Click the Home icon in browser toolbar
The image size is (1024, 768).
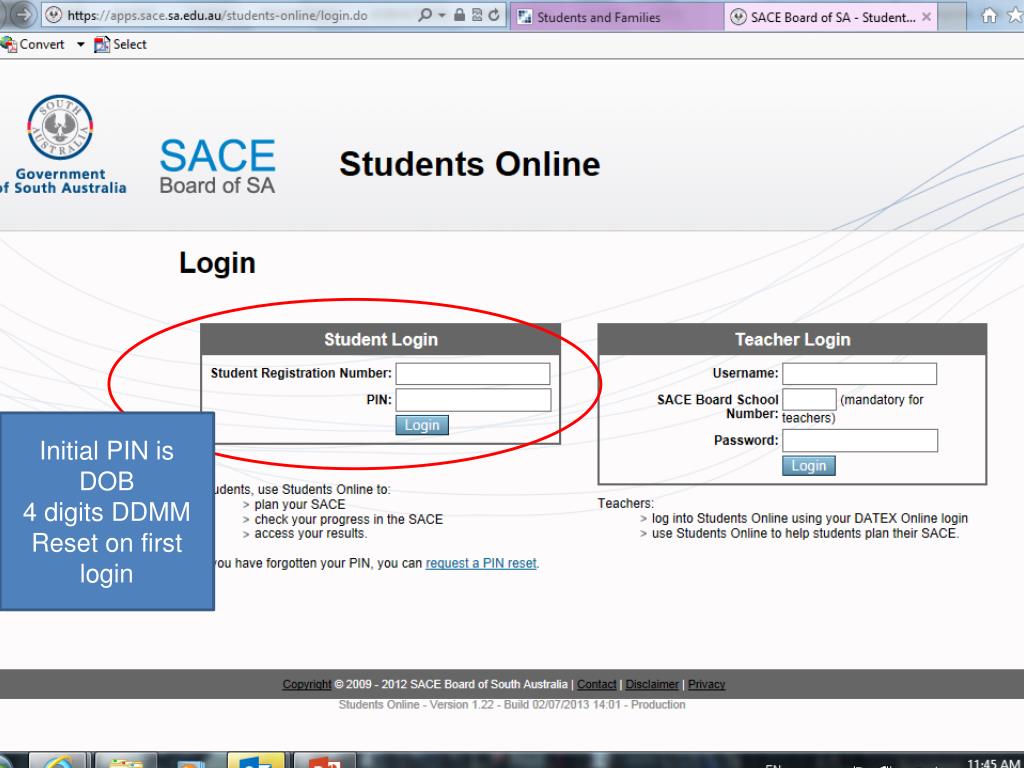click(989, 16)
